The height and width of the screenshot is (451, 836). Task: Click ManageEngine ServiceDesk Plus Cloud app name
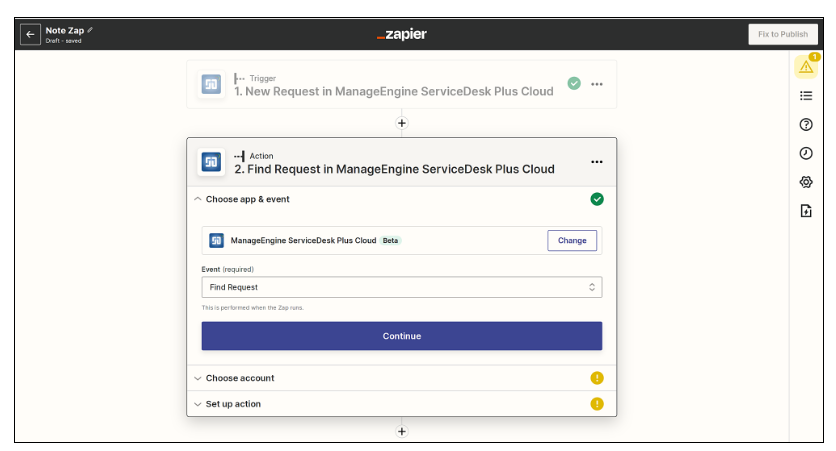[x=303, y=240]
